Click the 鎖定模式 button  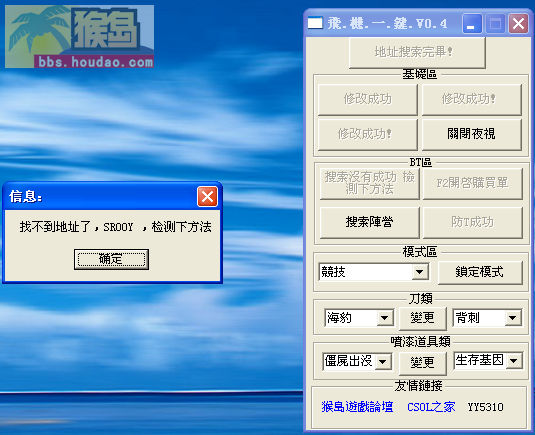point(479,272)
